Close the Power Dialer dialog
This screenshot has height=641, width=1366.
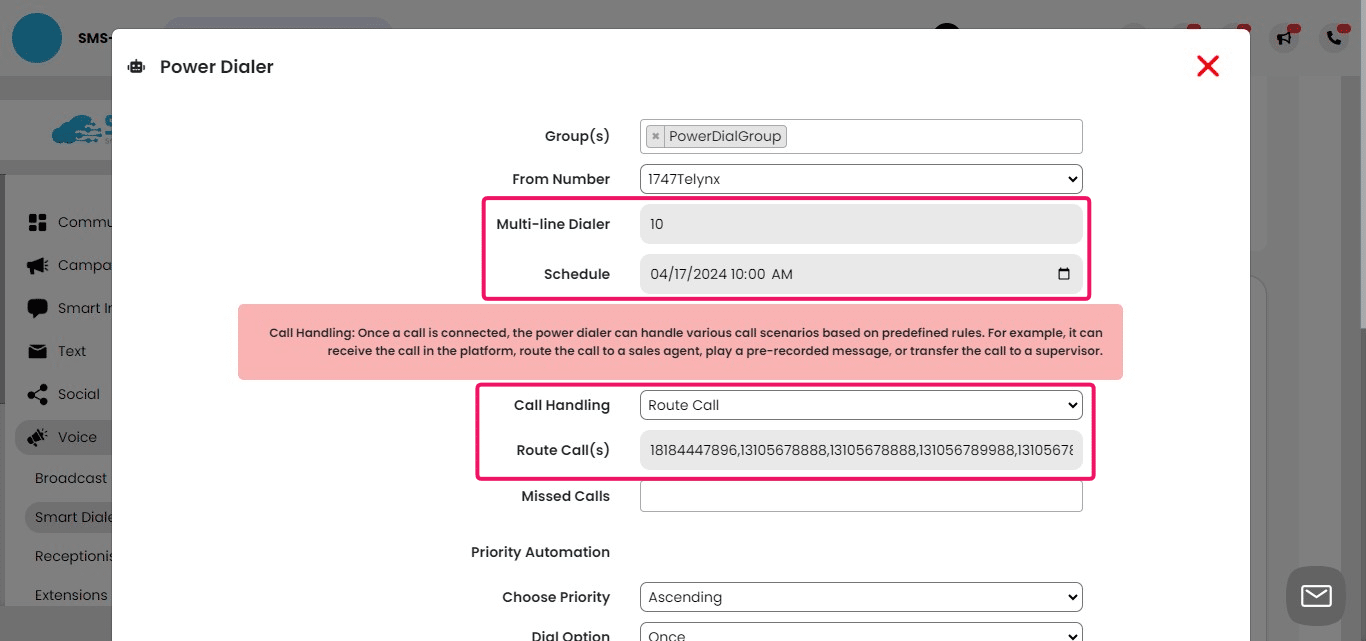[x=1208, y=66]
